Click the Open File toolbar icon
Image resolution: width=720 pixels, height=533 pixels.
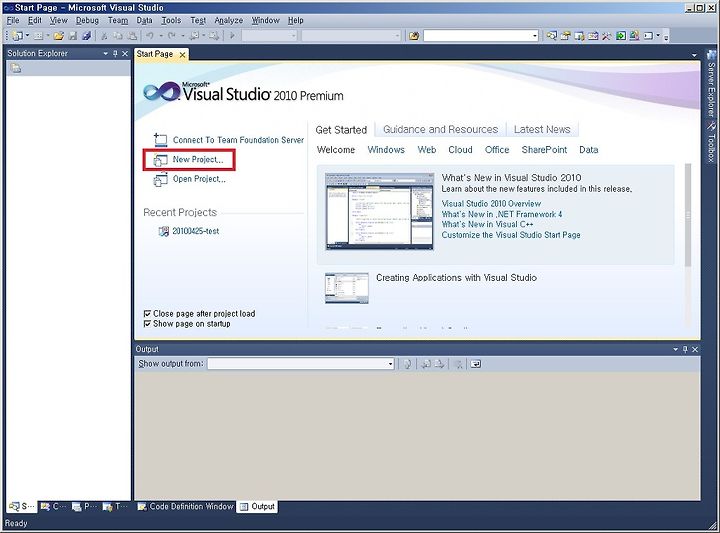(58, 36)
